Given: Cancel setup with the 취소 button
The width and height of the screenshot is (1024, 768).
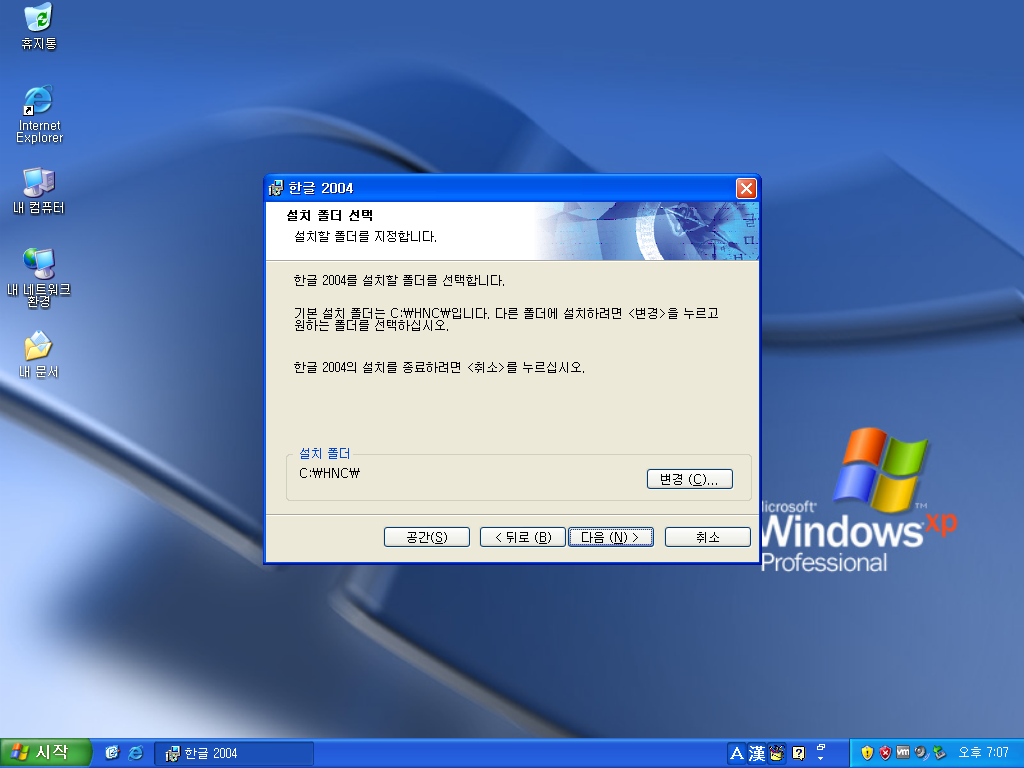Looking at the screenshot, I should pos(708,537).
